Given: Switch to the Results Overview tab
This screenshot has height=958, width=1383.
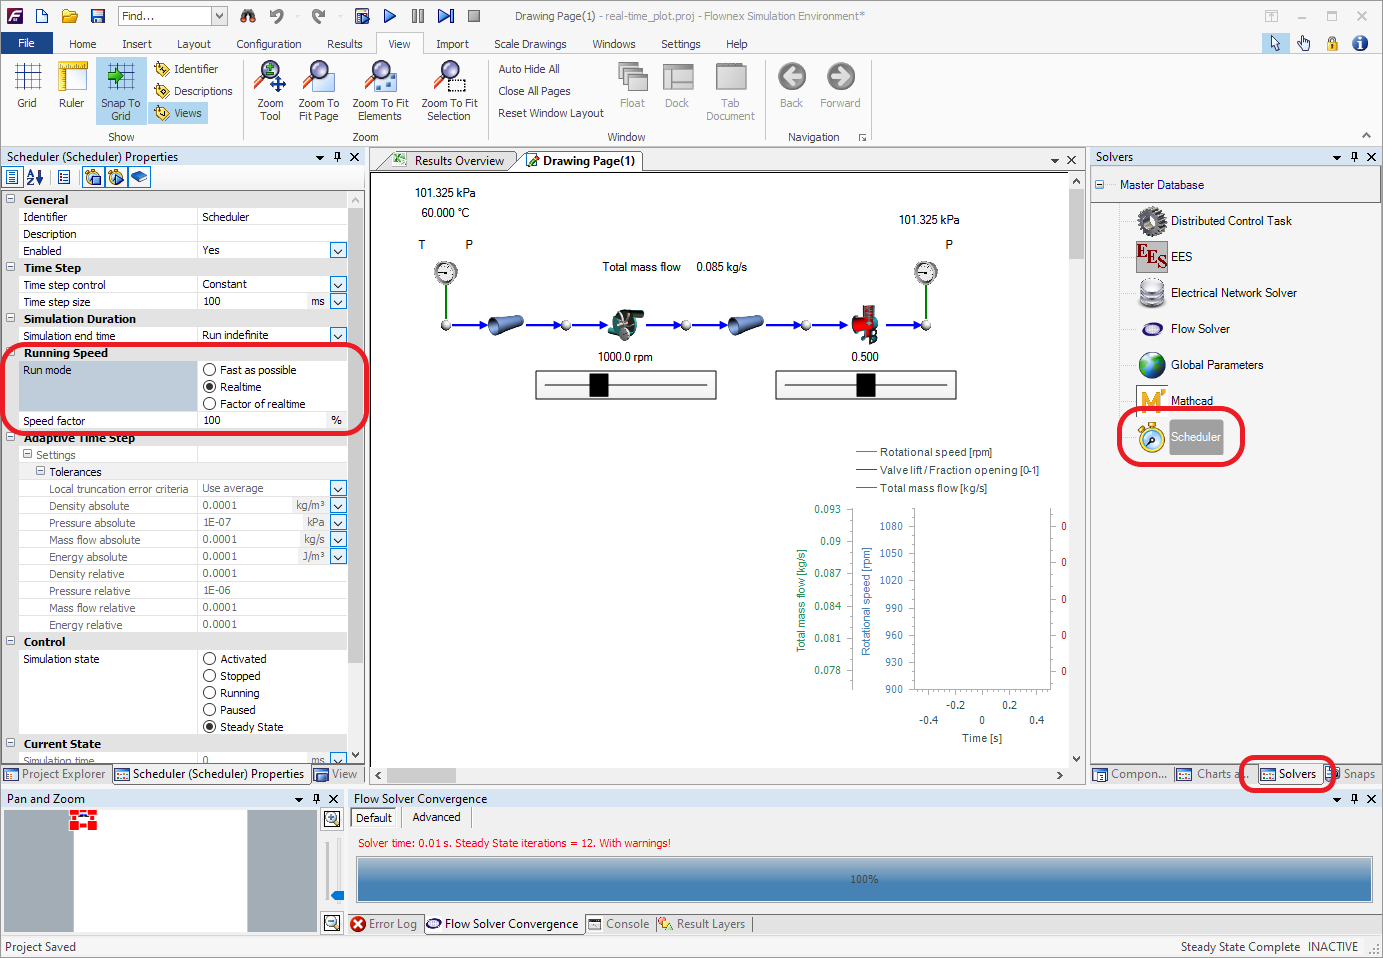Looking at the screenshot, I should point(458,161).
